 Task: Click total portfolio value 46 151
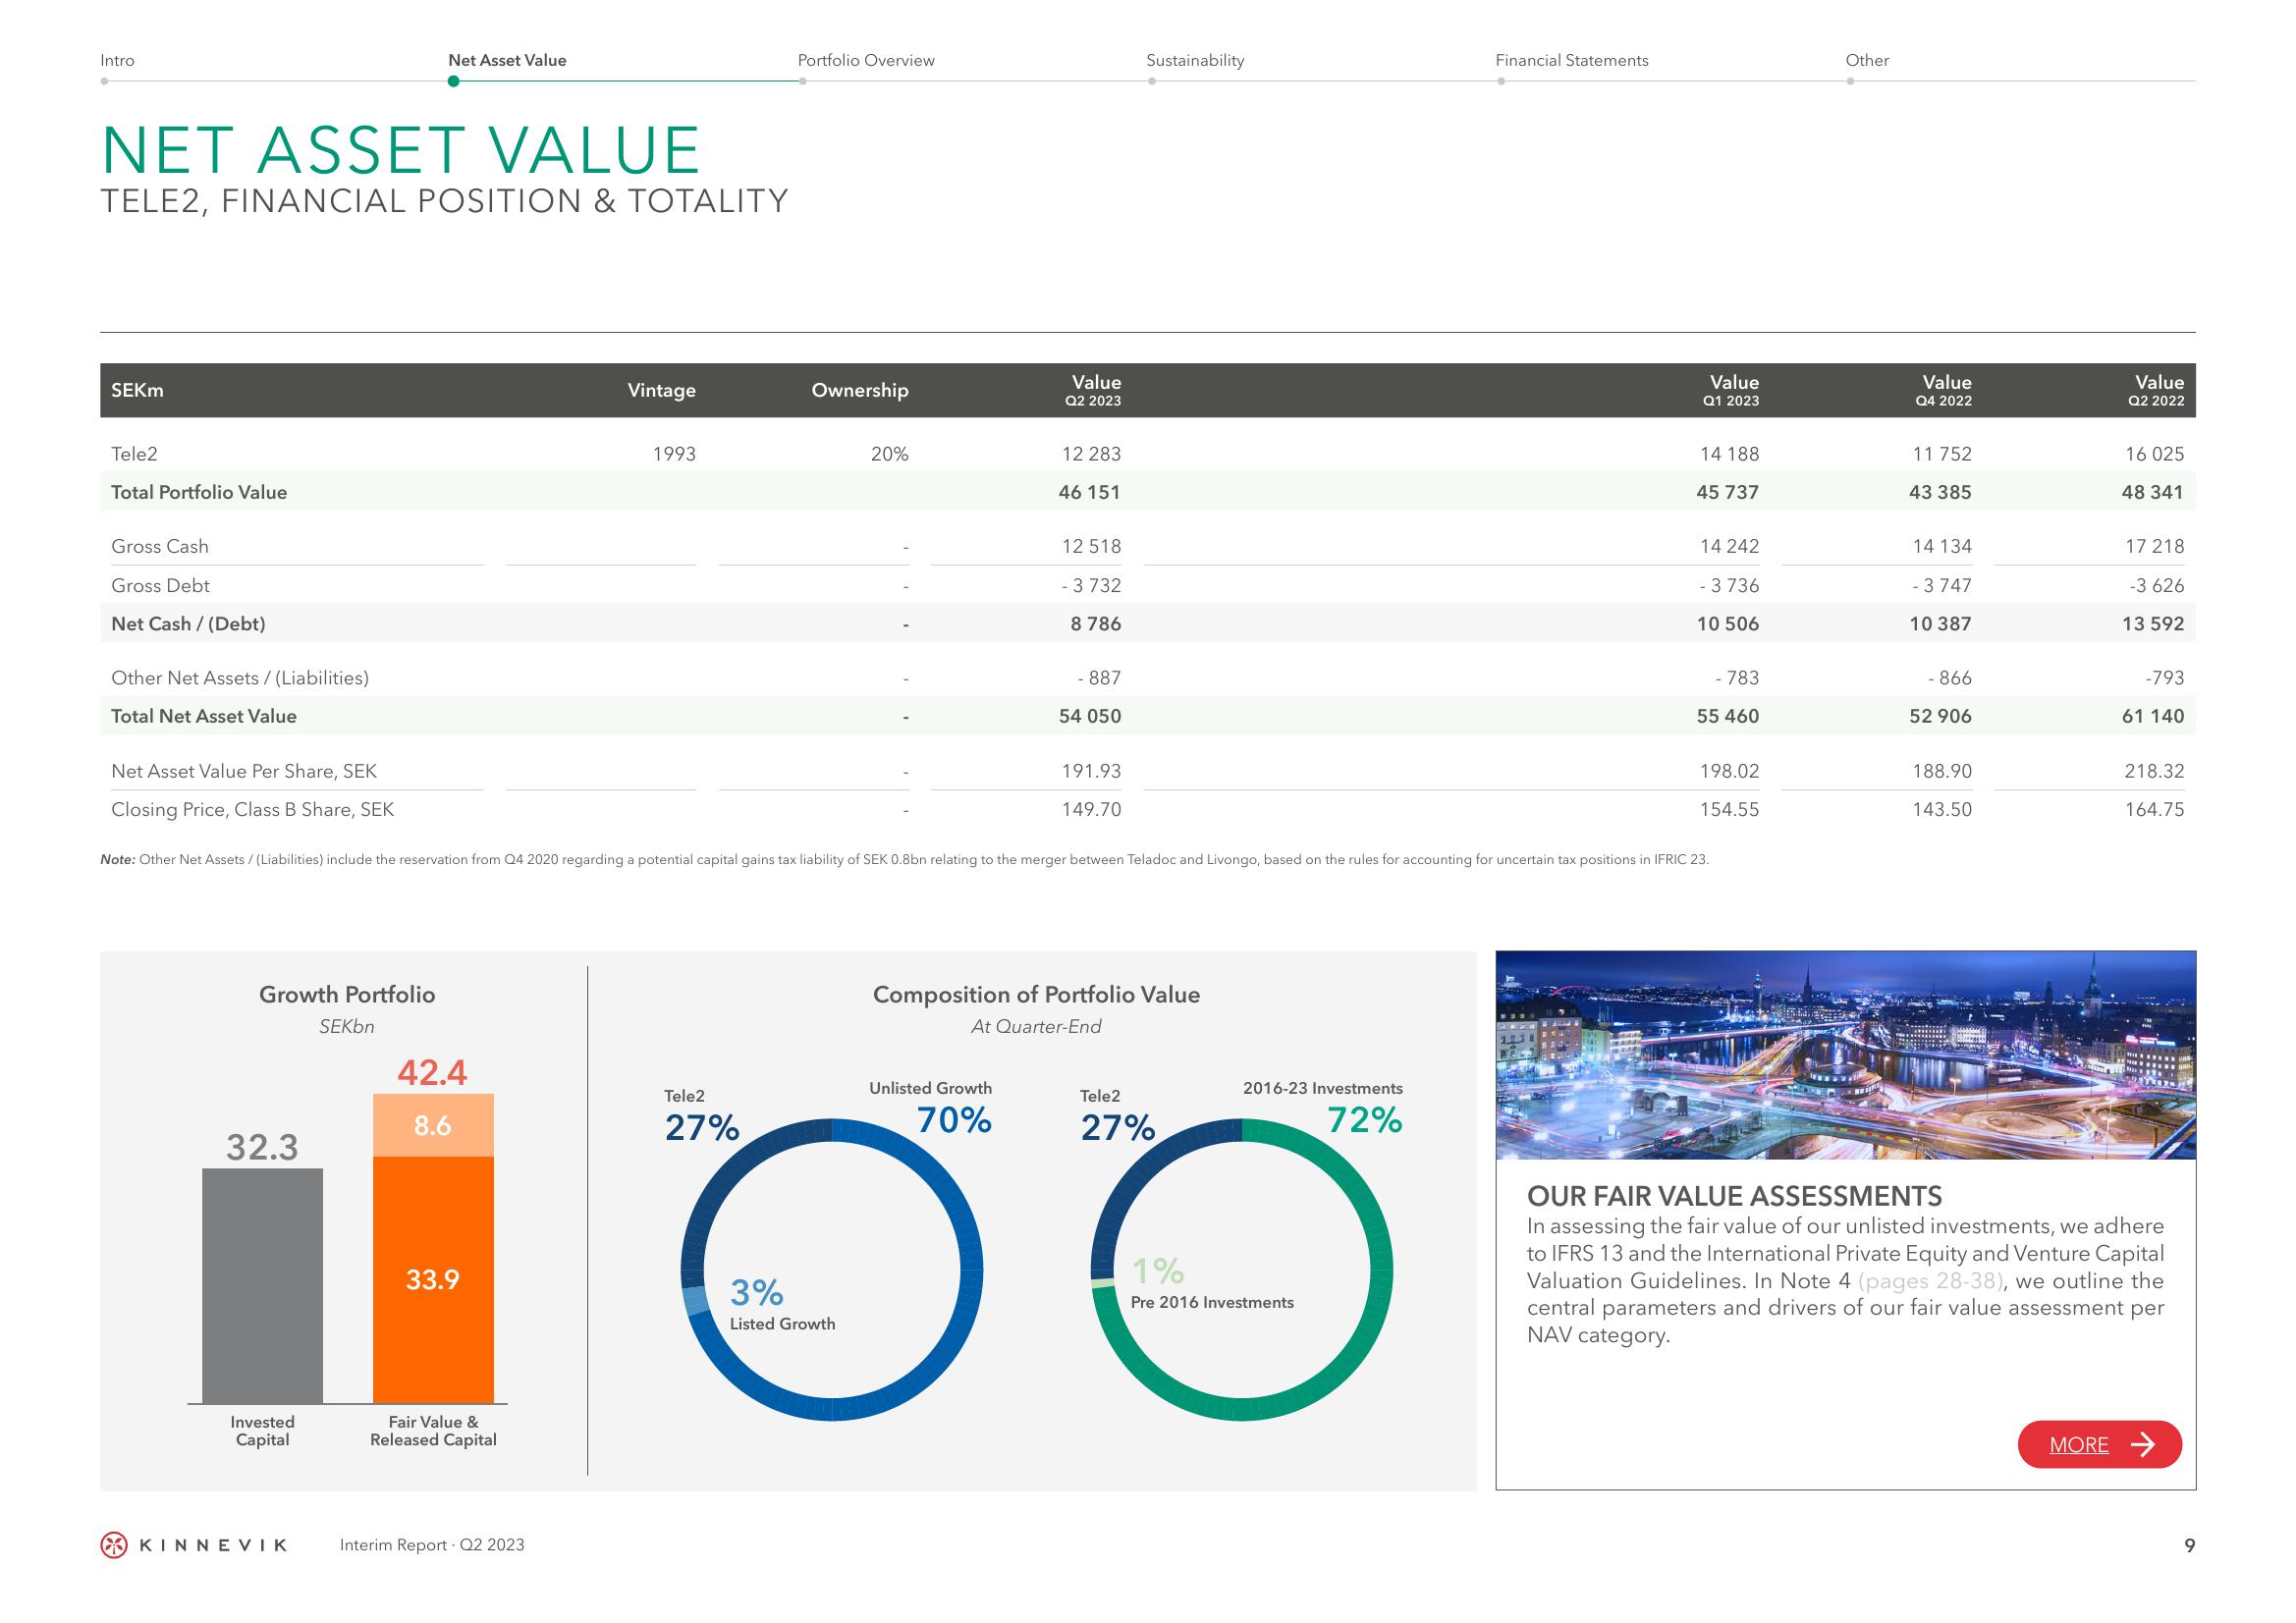1089,492
